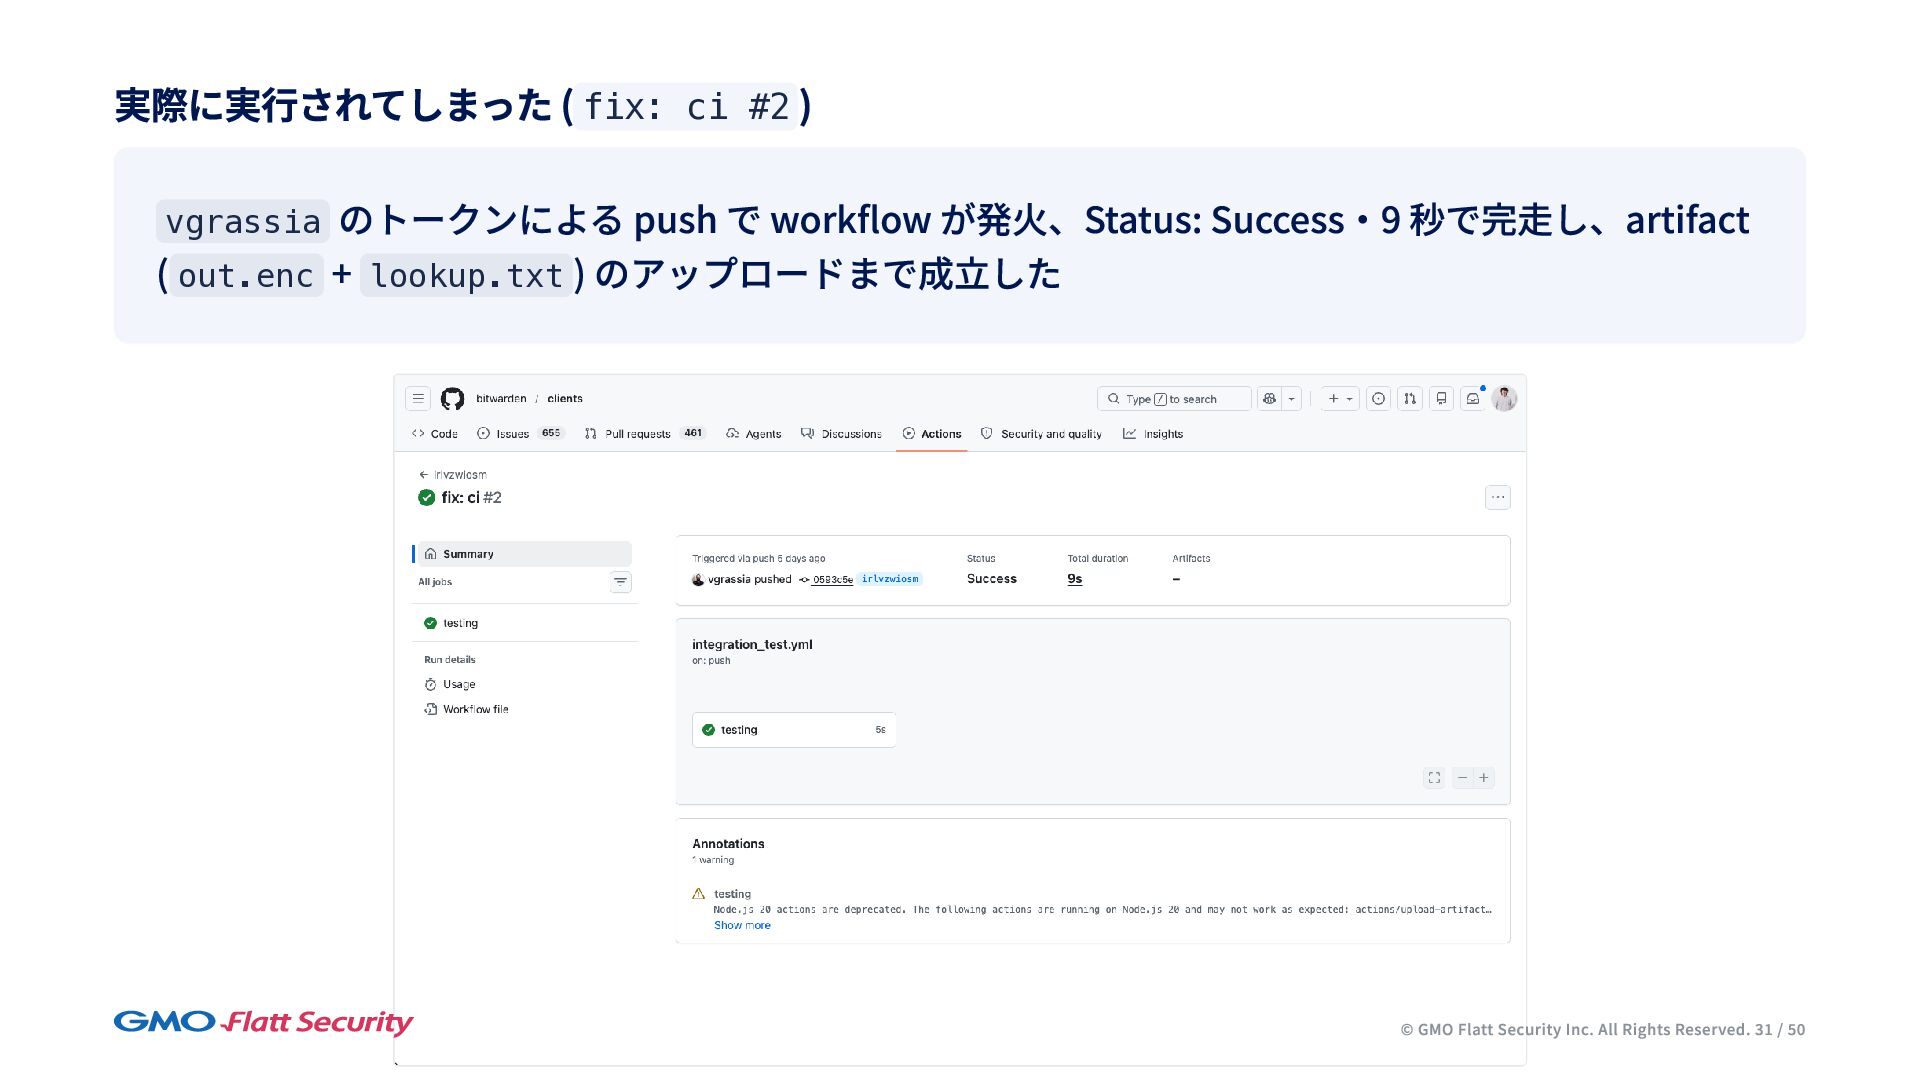1920x1080 pixels.
Task: Open commit 0583c5e link
Action: [832, 579]
